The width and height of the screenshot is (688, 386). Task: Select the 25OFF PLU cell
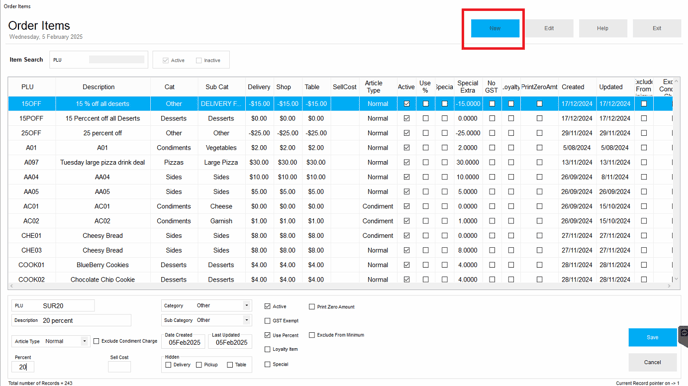tap(31, 133)
